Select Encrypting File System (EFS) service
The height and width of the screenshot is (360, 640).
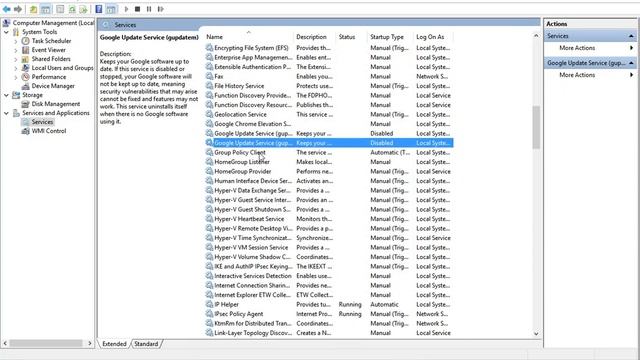pyautogui.click(x=329, y=48)
